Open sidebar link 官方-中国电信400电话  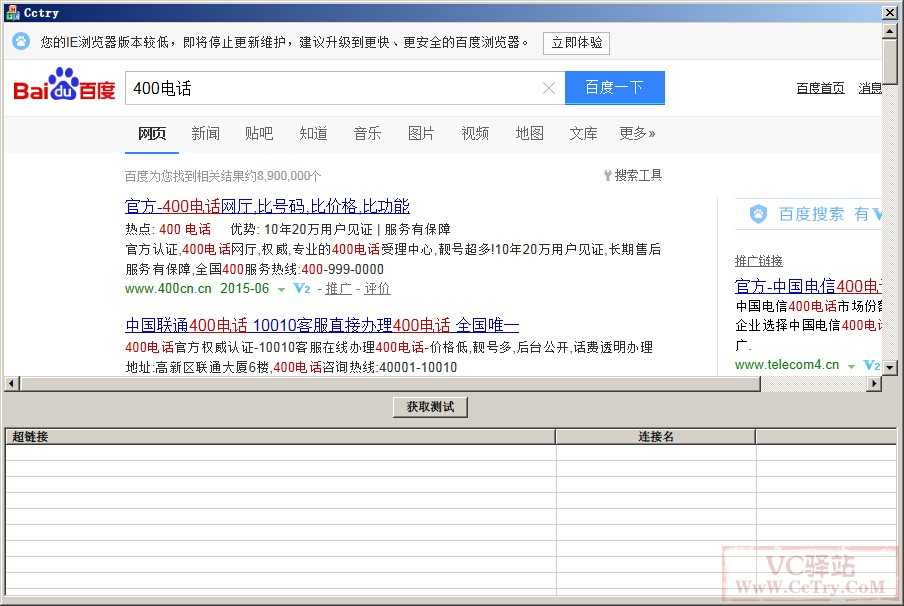pyautogui.click(x=808, y=286)
